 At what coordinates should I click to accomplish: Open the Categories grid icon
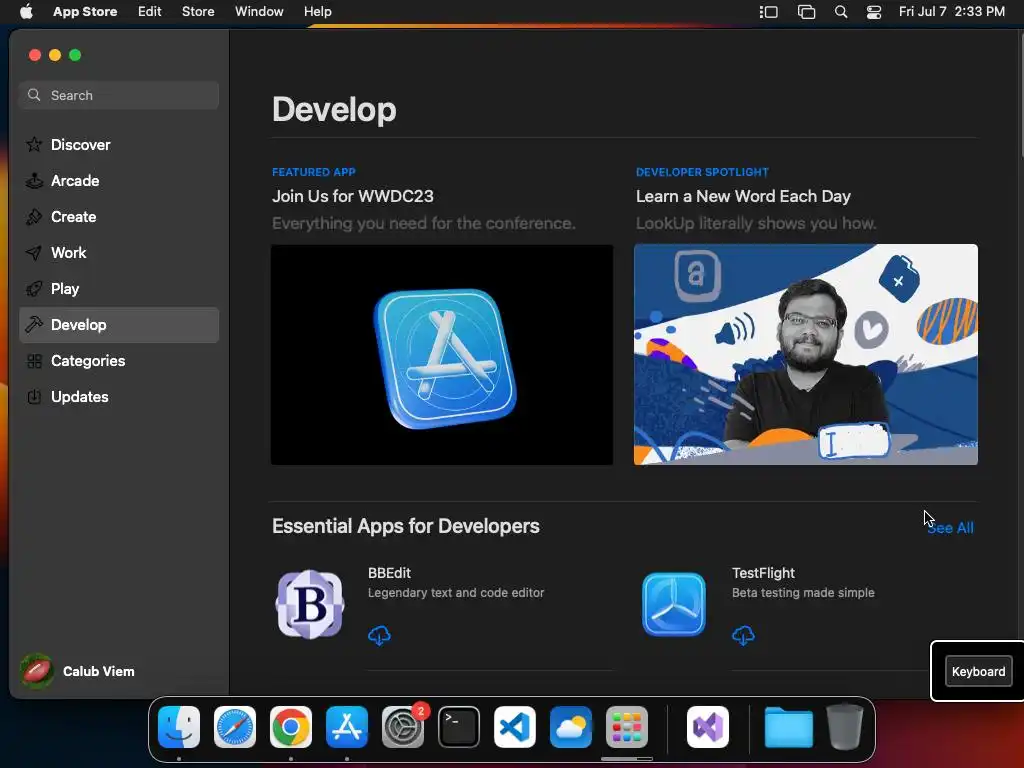pos(34,360)
